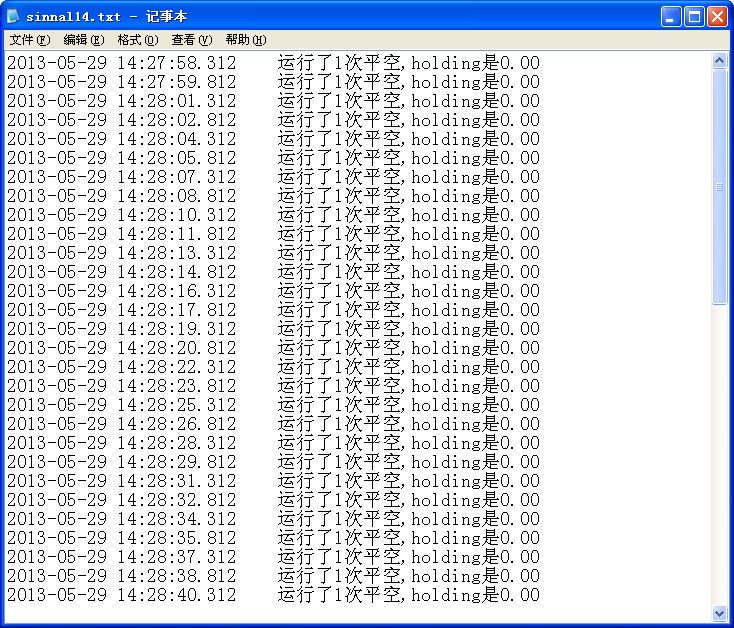This screenshot has width=734, height=628.
Task: Click the log line timestamped 14:28:04.312
Action: click(273, 139)
